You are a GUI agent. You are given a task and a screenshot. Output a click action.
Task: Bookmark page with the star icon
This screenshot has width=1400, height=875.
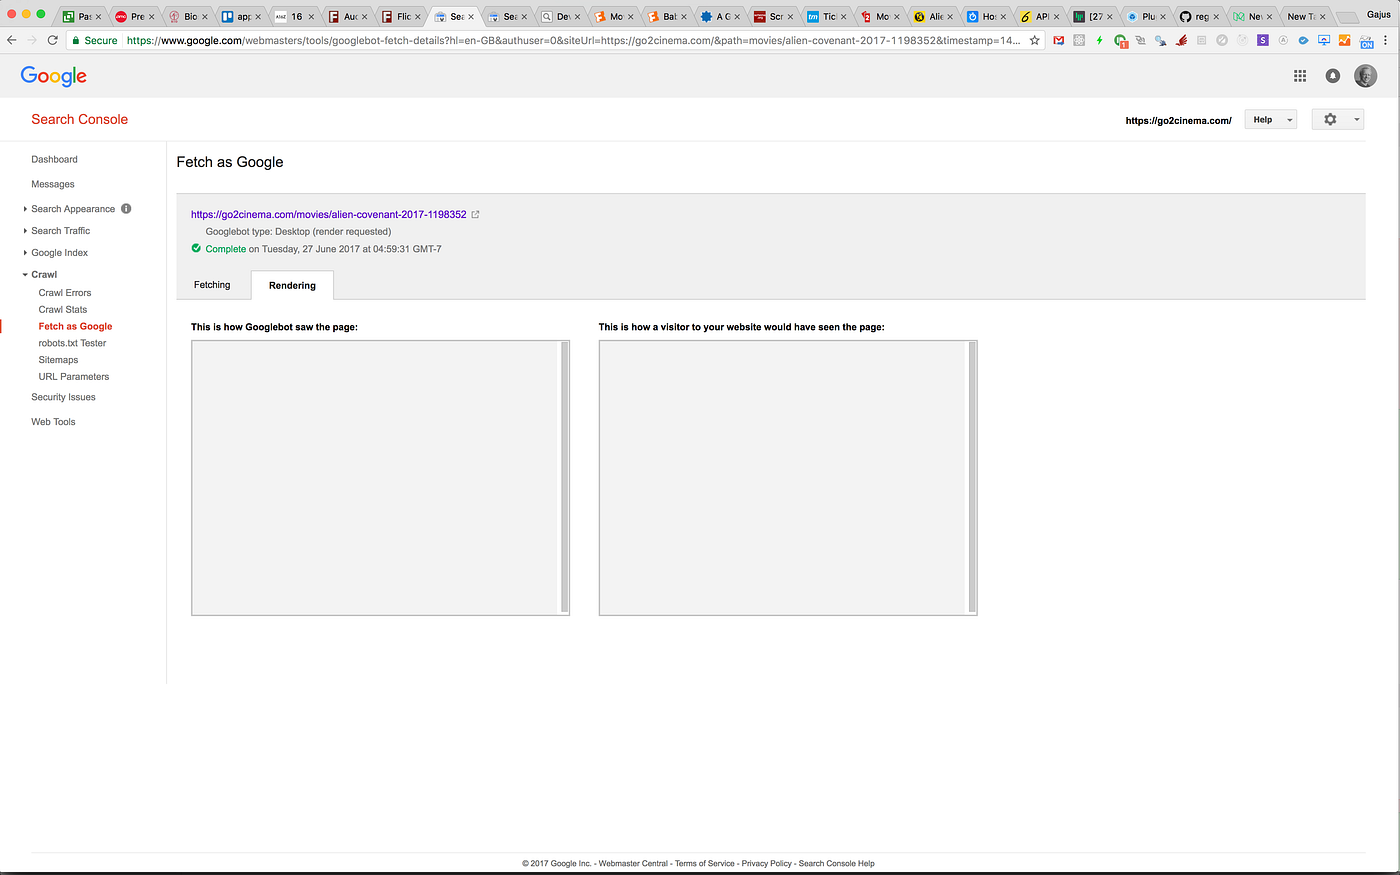tap(1035, 40)
